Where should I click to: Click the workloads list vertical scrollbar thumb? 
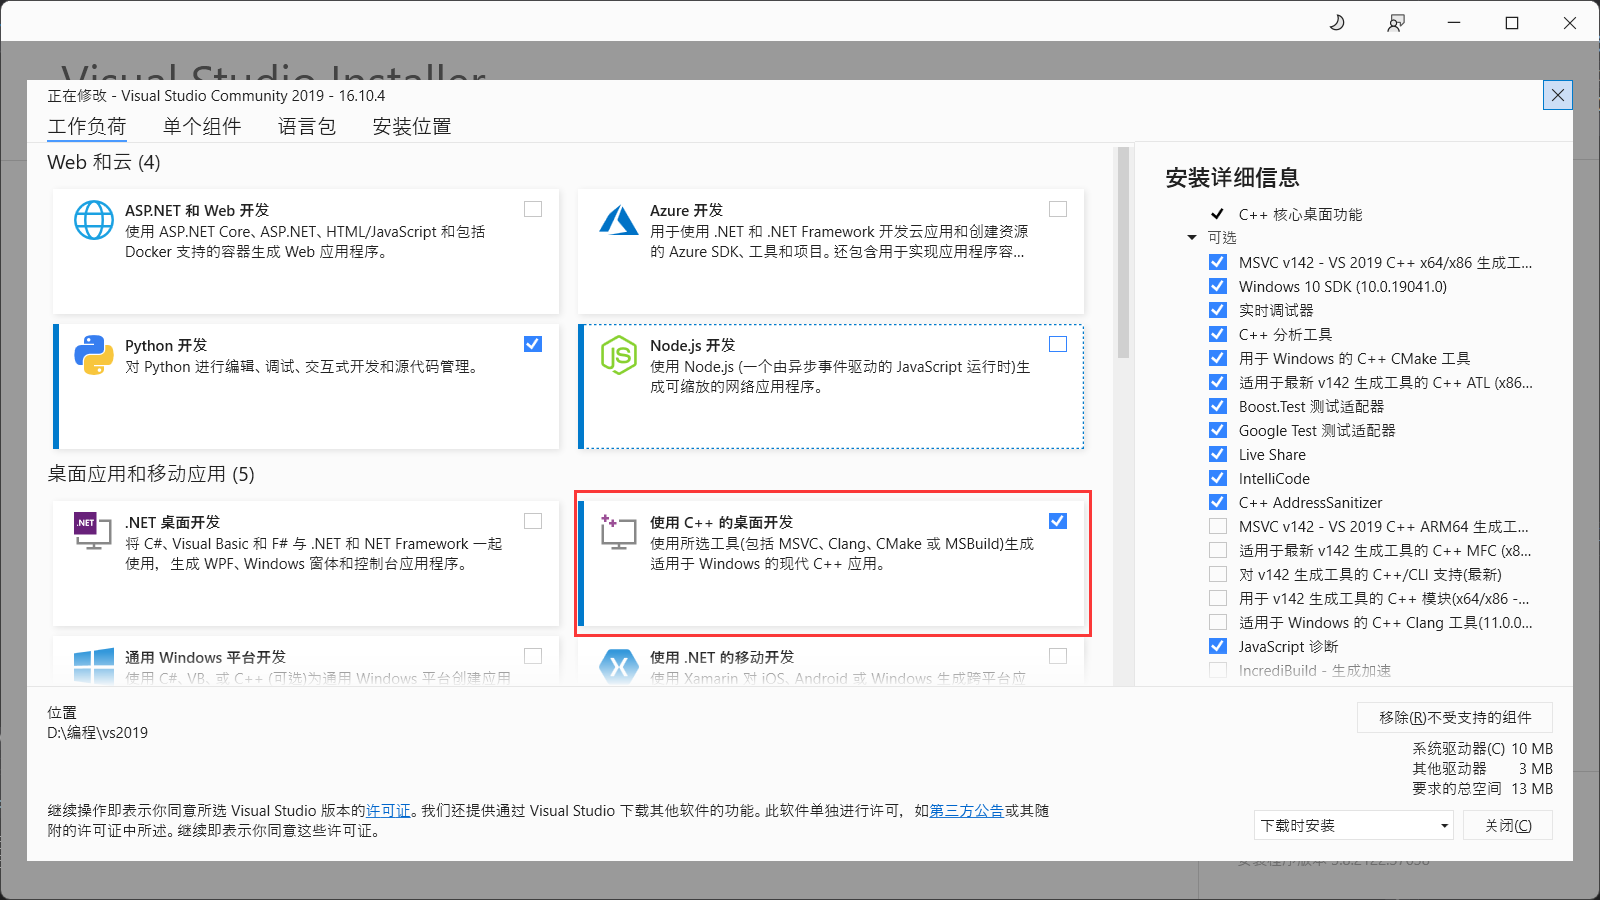(1123, 253)
